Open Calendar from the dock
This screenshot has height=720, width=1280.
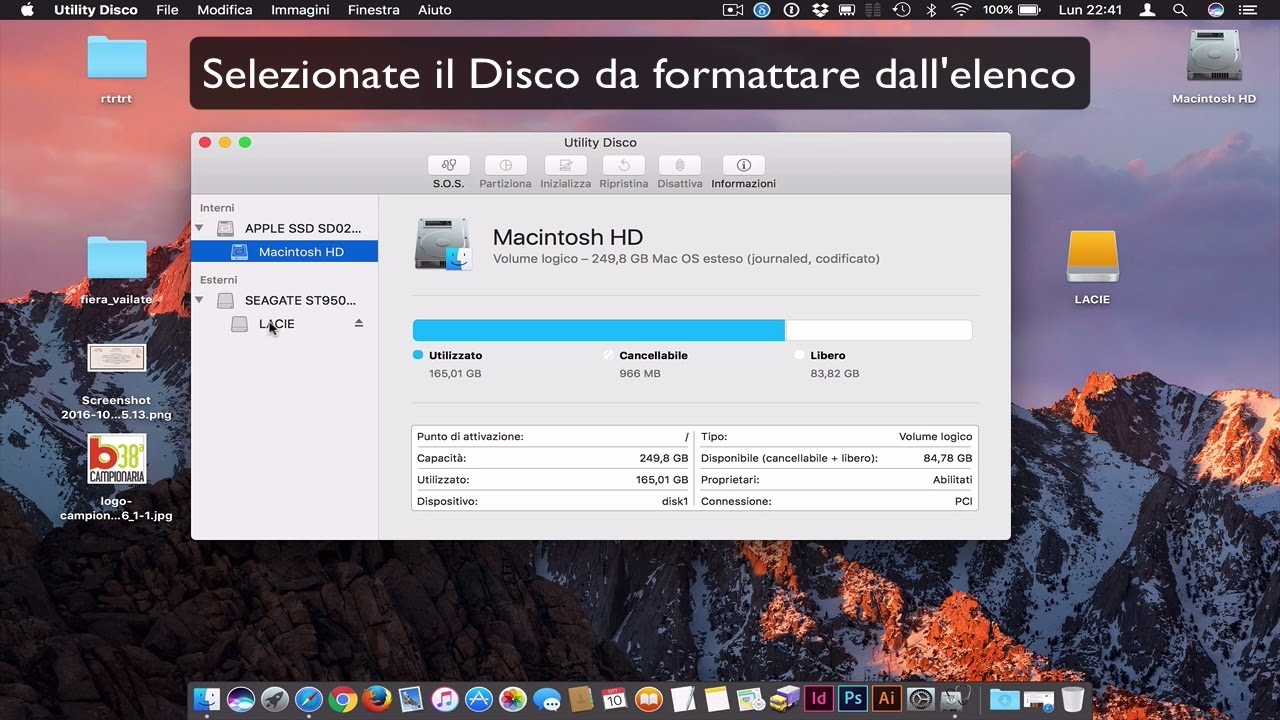614,698
